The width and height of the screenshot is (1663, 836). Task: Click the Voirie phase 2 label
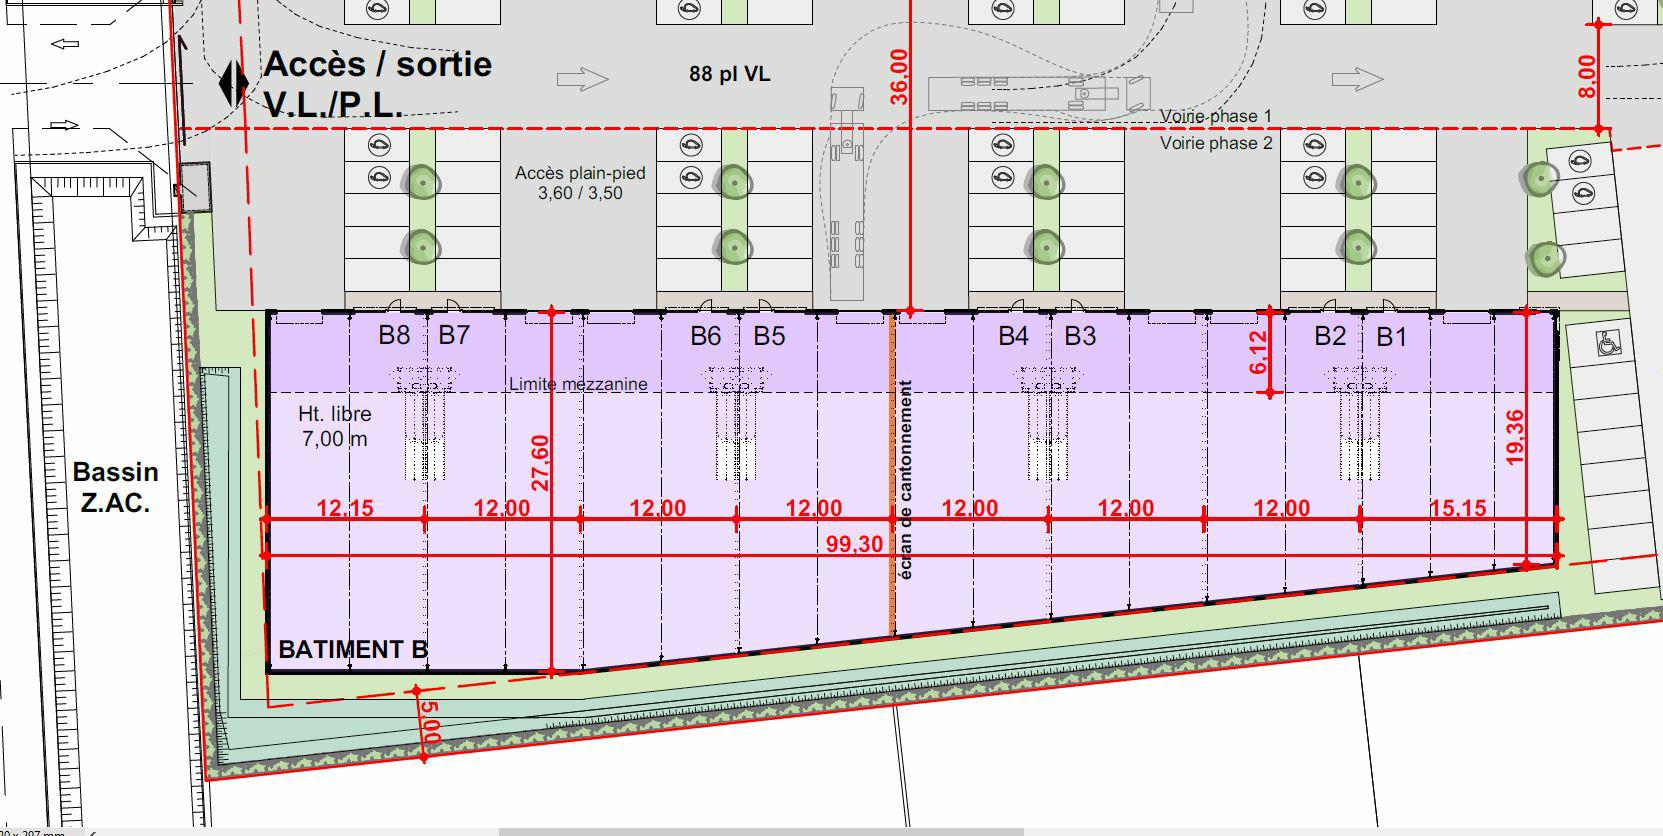pyautogui.click(x=1215, y=143)
